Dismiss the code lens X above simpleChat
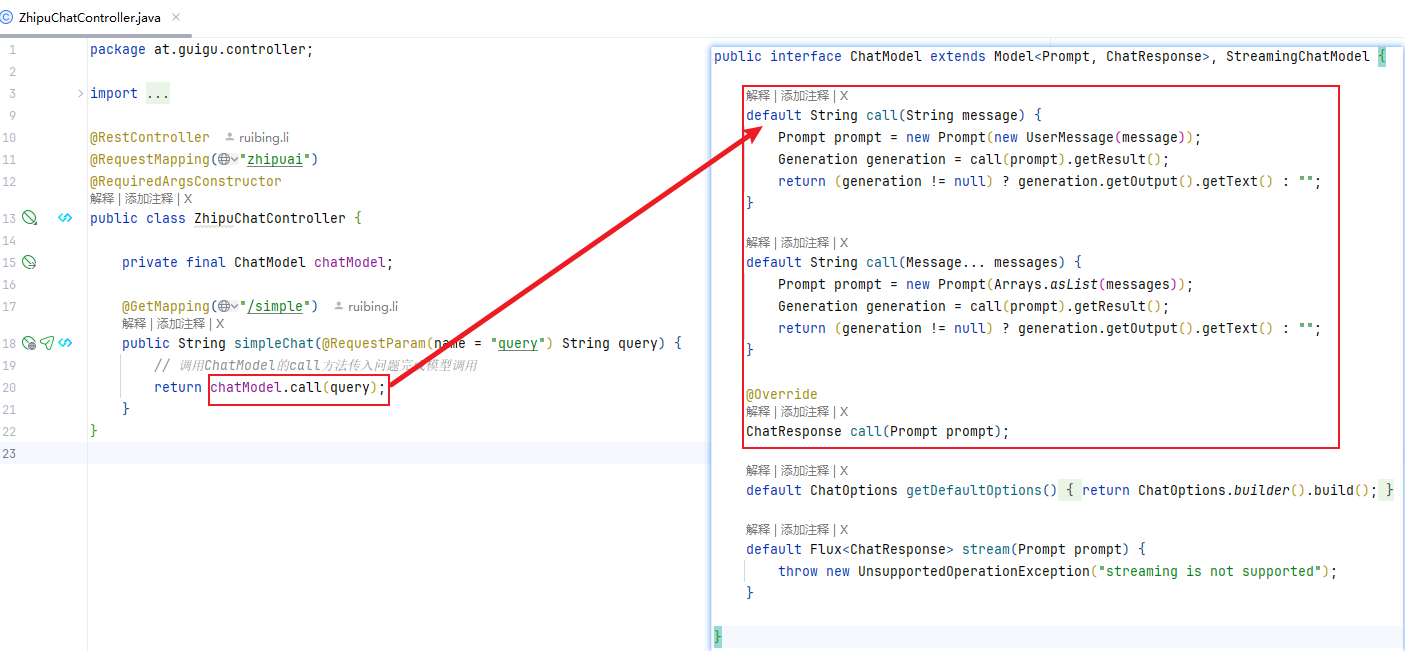1405x651 pixels. click(220, 324)
